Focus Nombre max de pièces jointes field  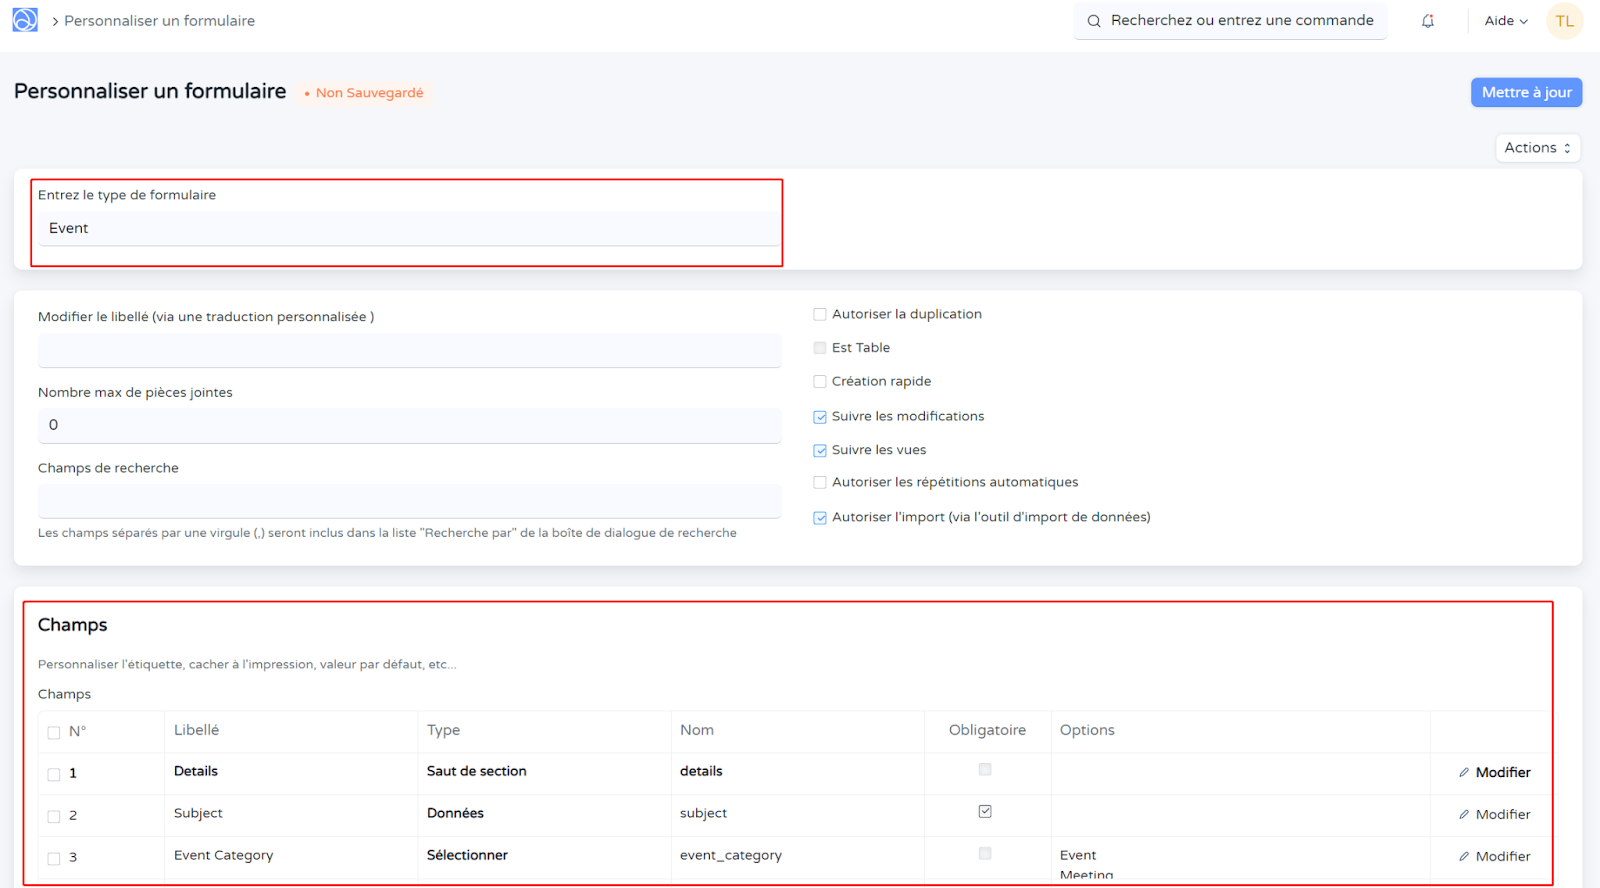point(408,425)
